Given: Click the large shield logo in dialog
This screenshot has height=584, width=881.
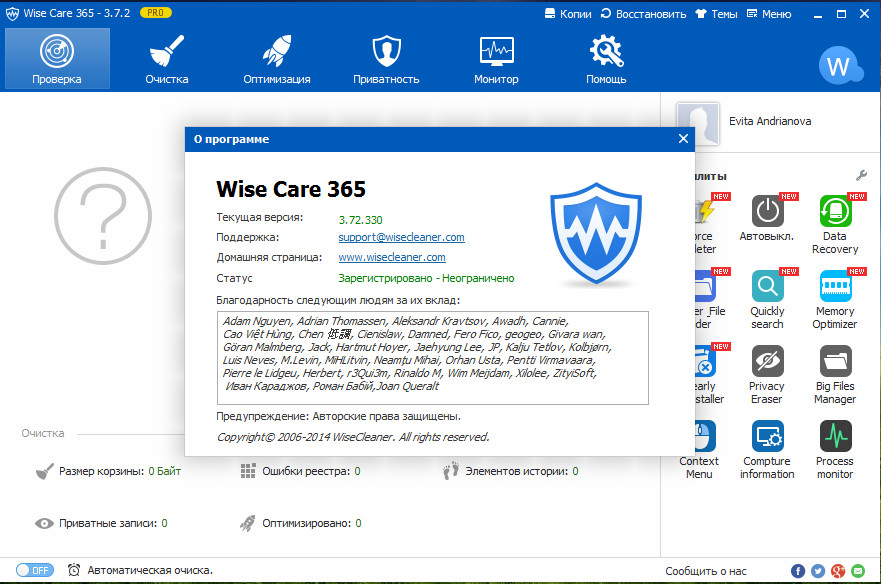Looking at the screenshot, I should pyautogui.click(x=596, y=233).
